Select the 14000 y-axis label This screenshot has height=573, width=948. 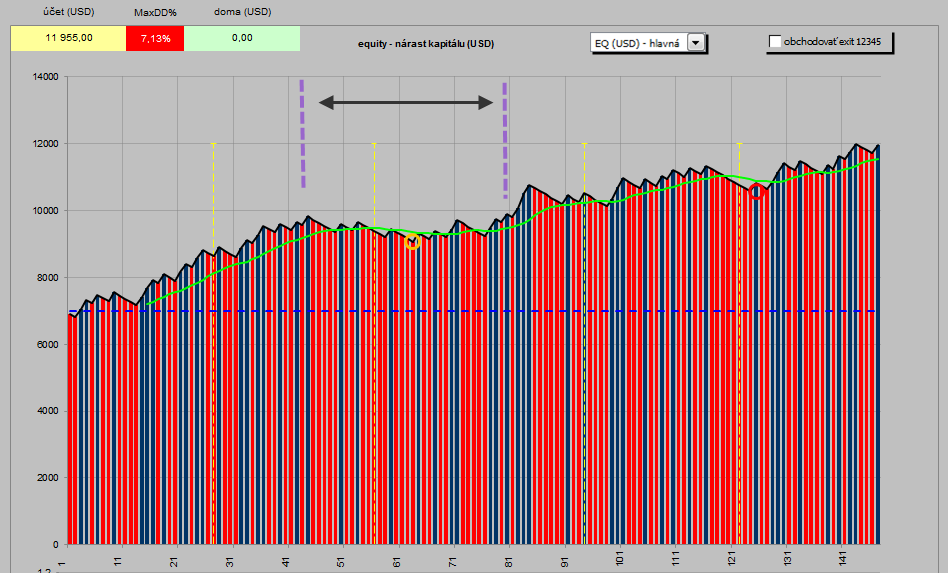point(46,77)
